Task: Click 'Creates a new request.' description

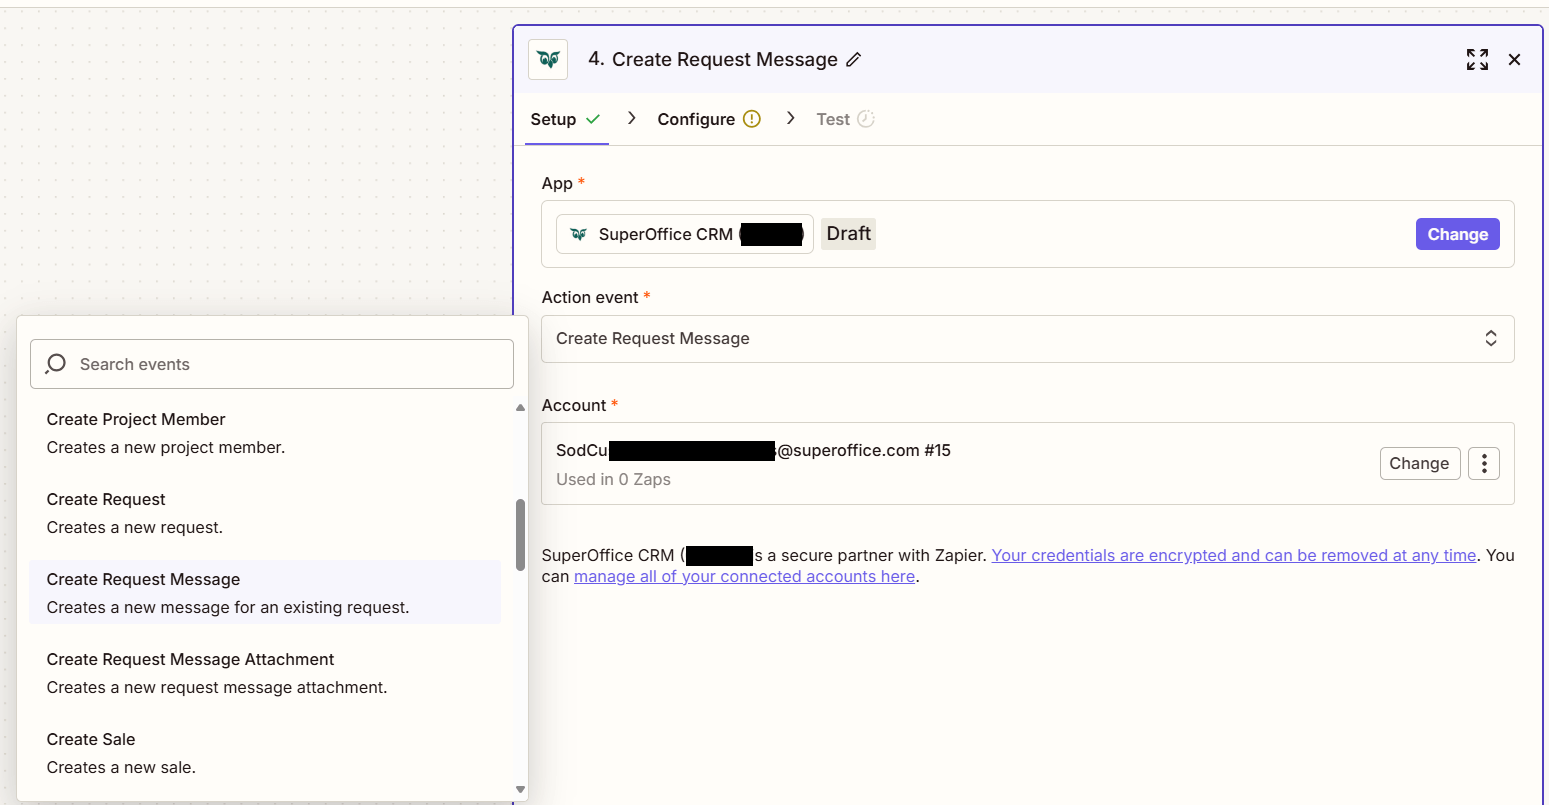Action: pos(135,528)
